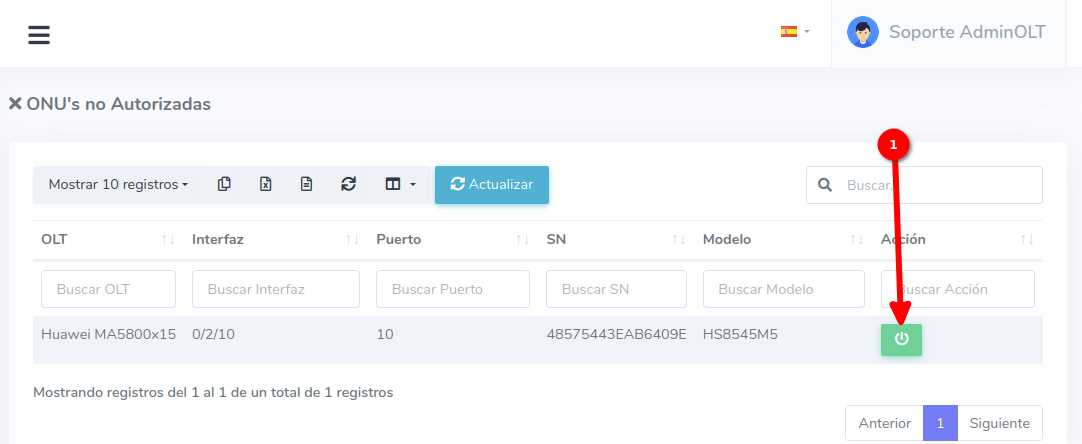Click the Soporte AdminOLT user avatar
The width and height of the screenshot is (1082, 444).
click(862, 32)
